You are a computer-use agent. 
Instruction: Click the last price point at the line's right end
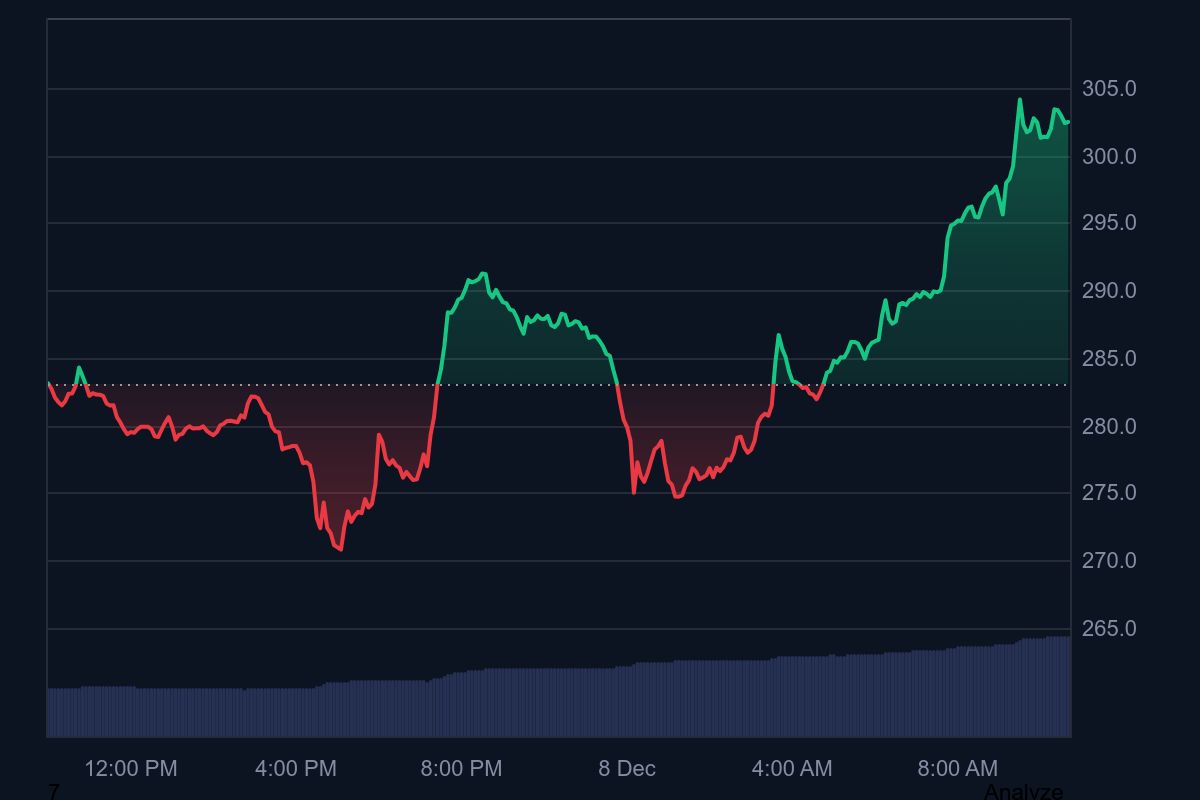coord(1068,122)
